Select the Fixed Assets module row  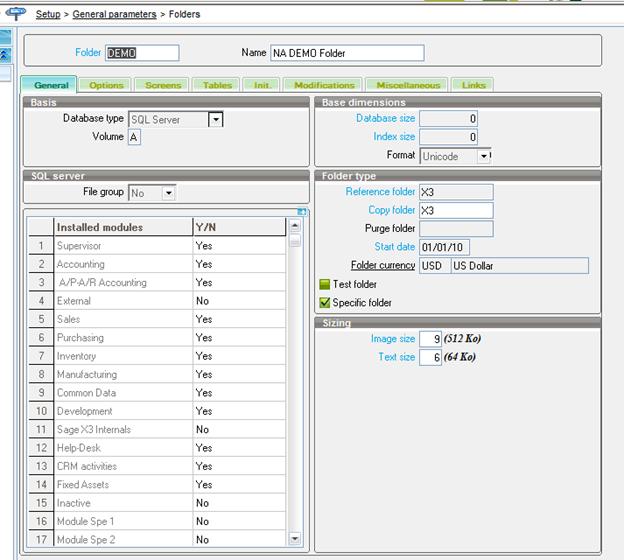157,484
